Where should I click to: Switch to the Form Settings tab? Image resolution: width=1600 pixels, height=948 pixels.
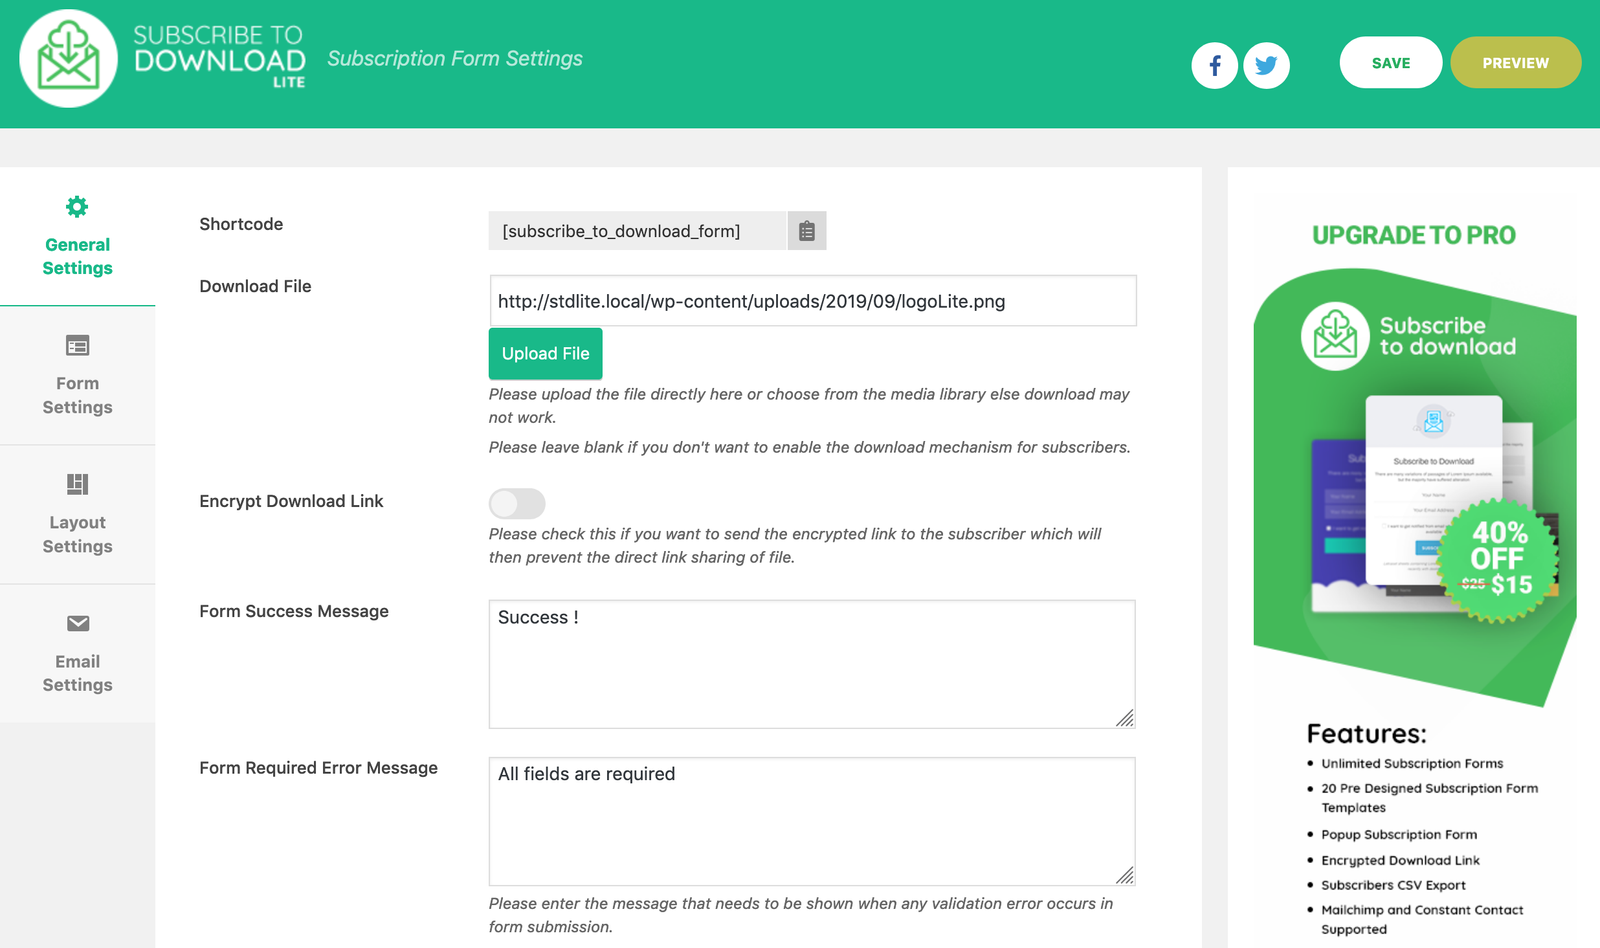click(x=77, y=395)
